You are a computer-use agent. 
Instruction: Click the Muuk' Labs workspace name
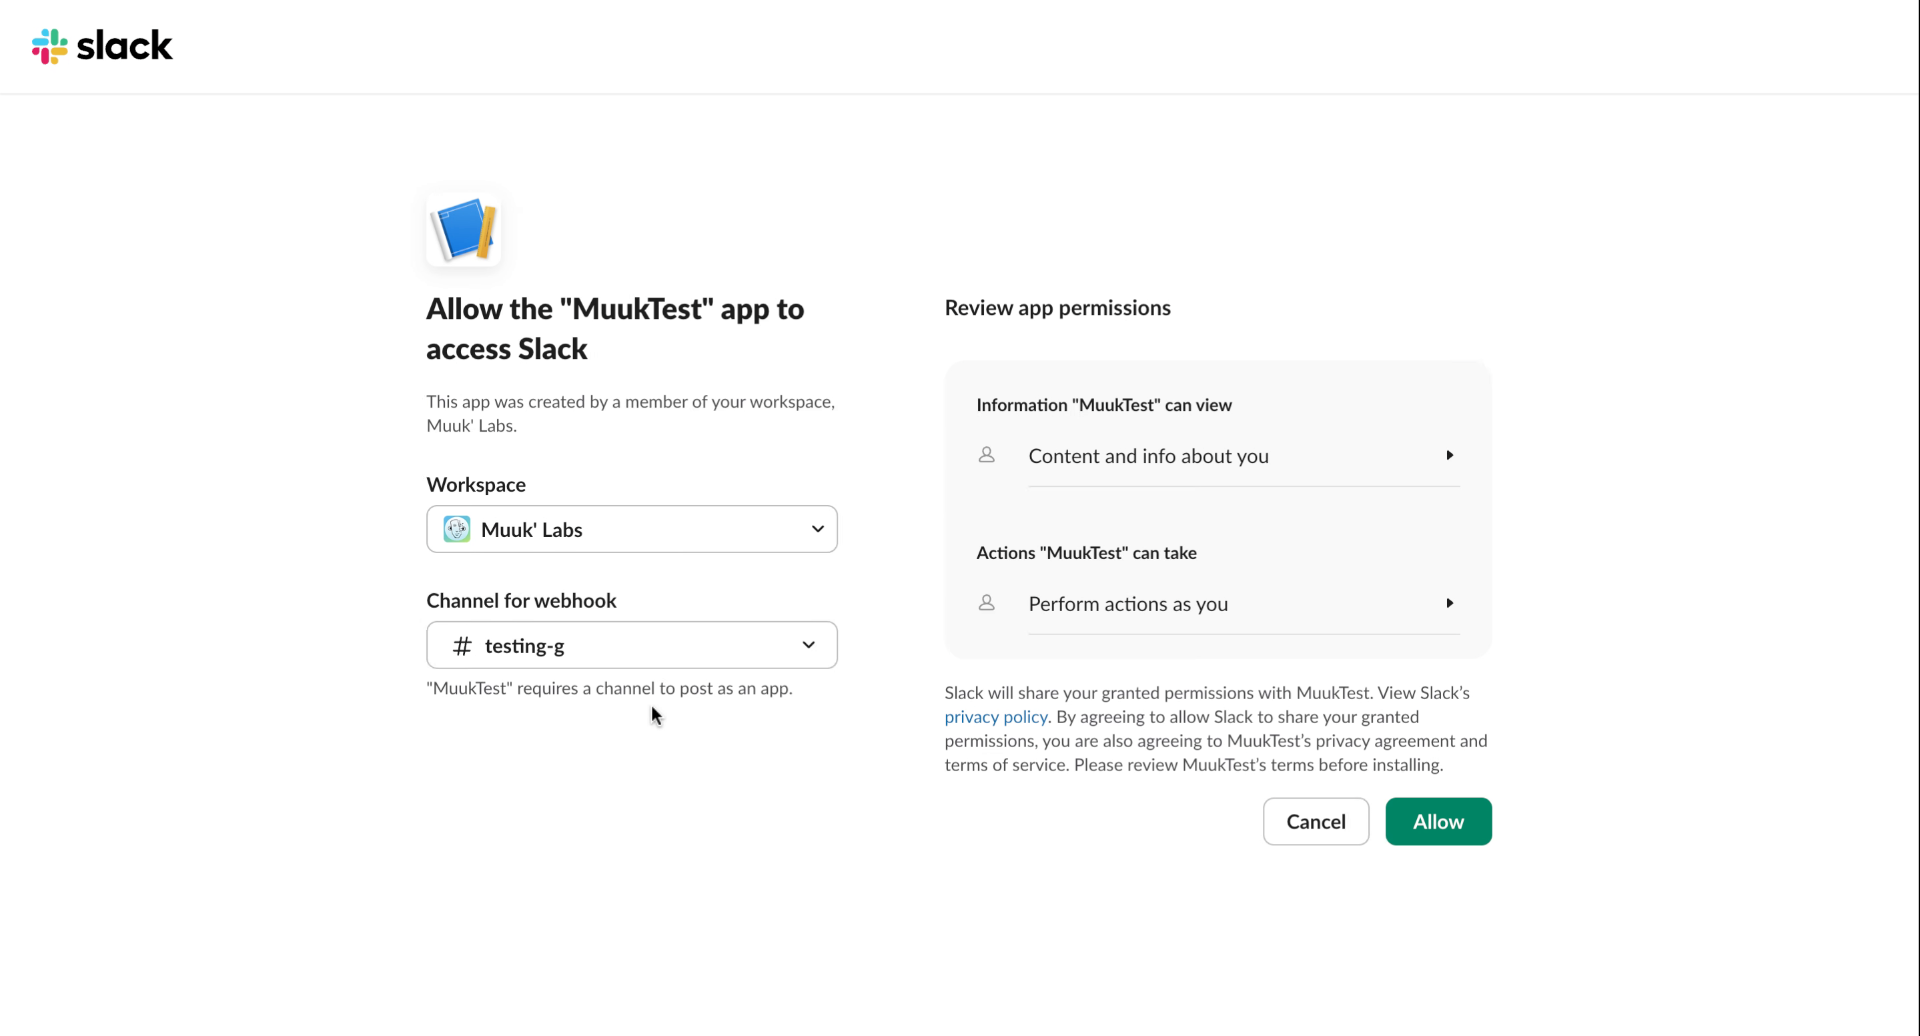click(x=532, y=529)
